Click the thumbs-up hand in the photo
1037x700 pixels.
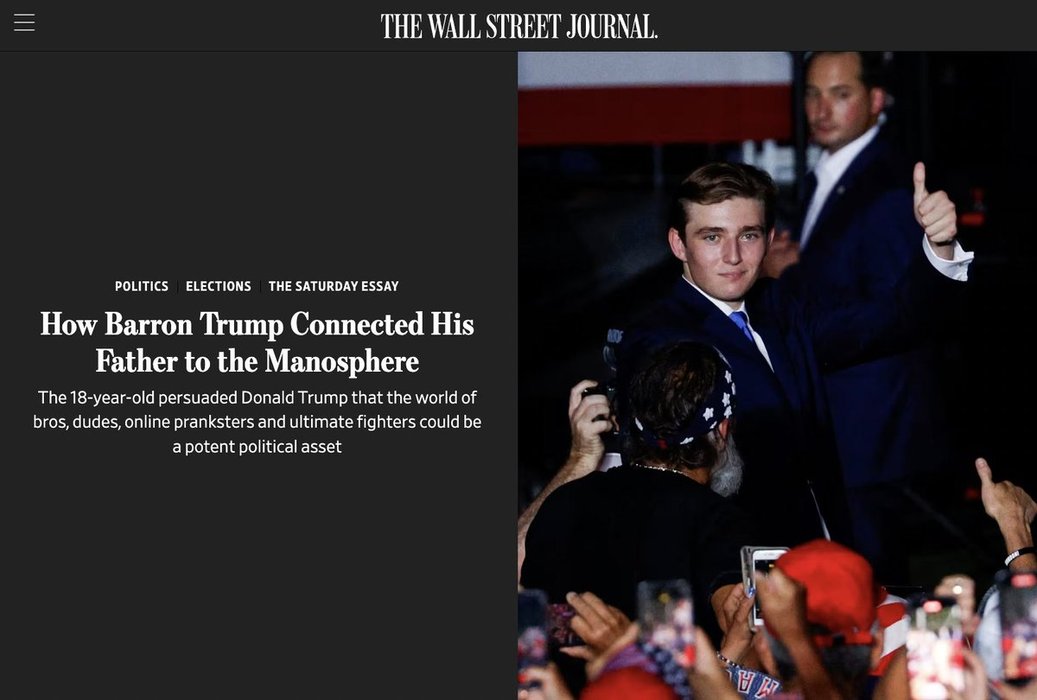[934, 208]
